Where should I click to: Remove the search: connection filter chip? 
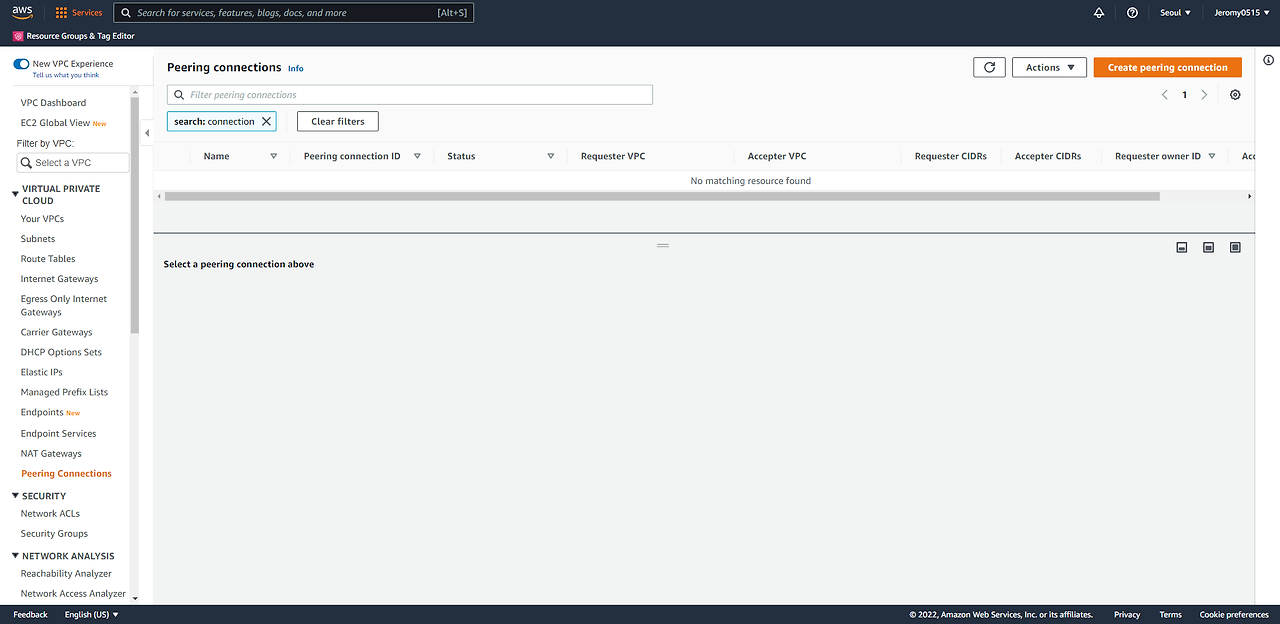tap(266, 121)
